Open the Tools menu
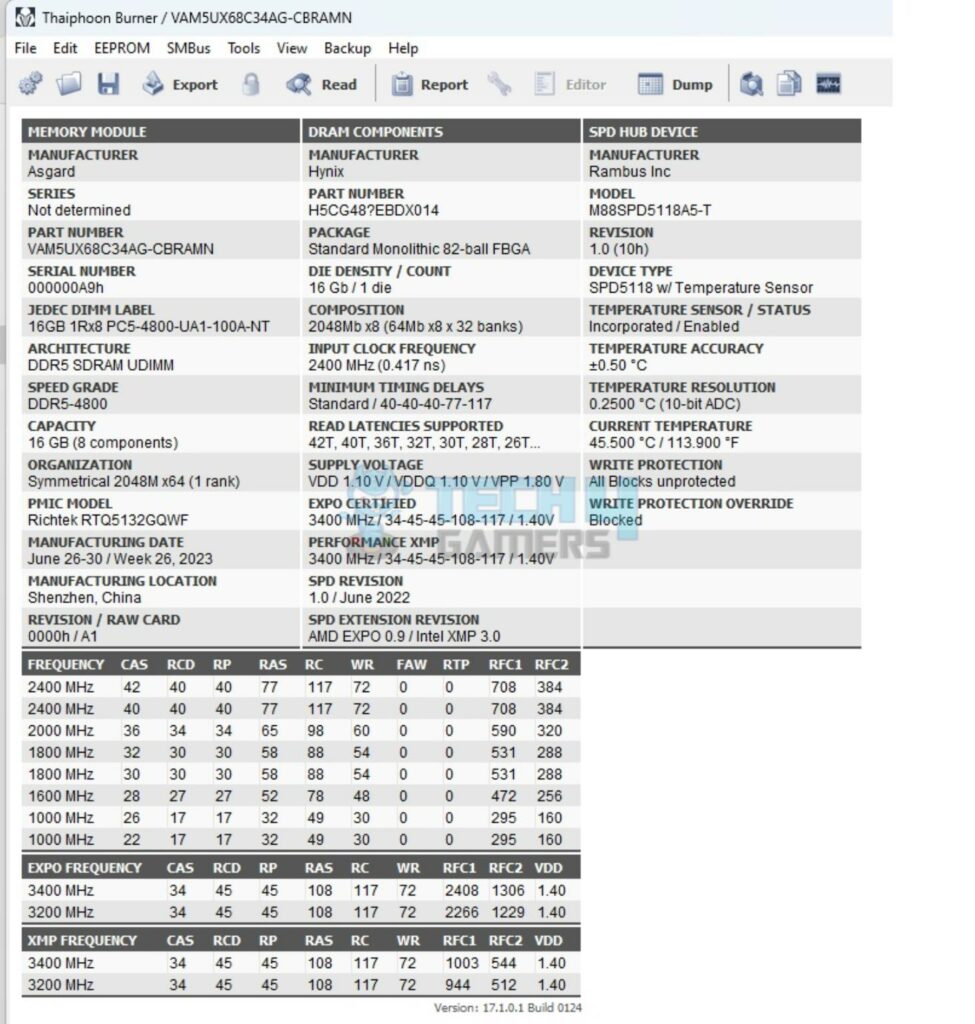Viewport: 975px width, 1024px height. point(244,48)
